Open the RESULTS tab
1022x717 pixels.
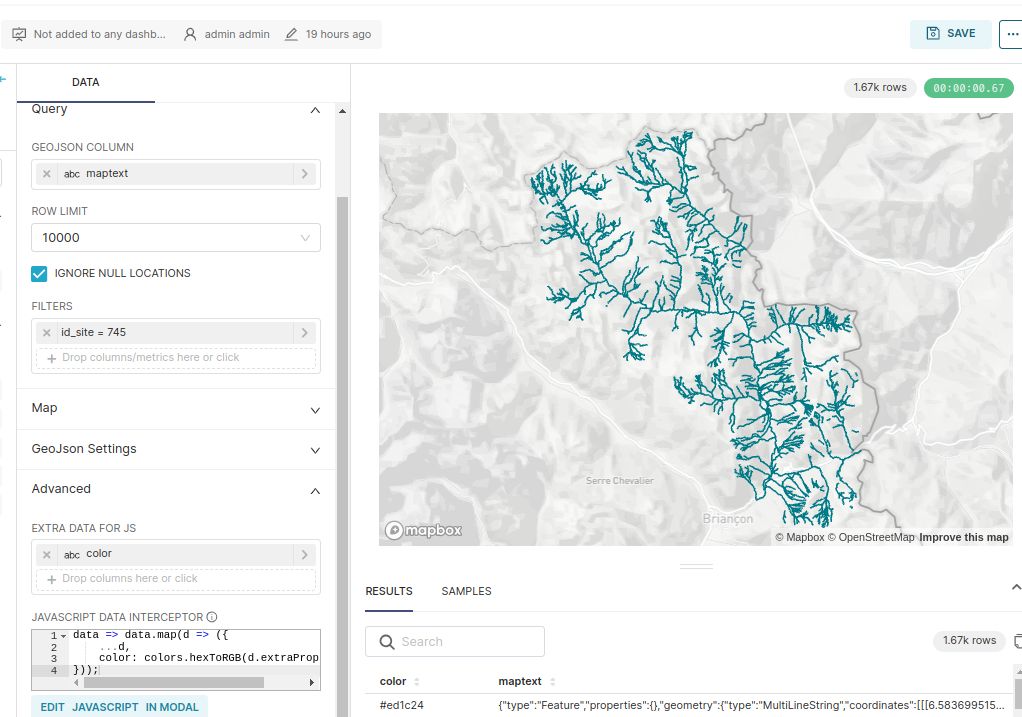point(389,591)
